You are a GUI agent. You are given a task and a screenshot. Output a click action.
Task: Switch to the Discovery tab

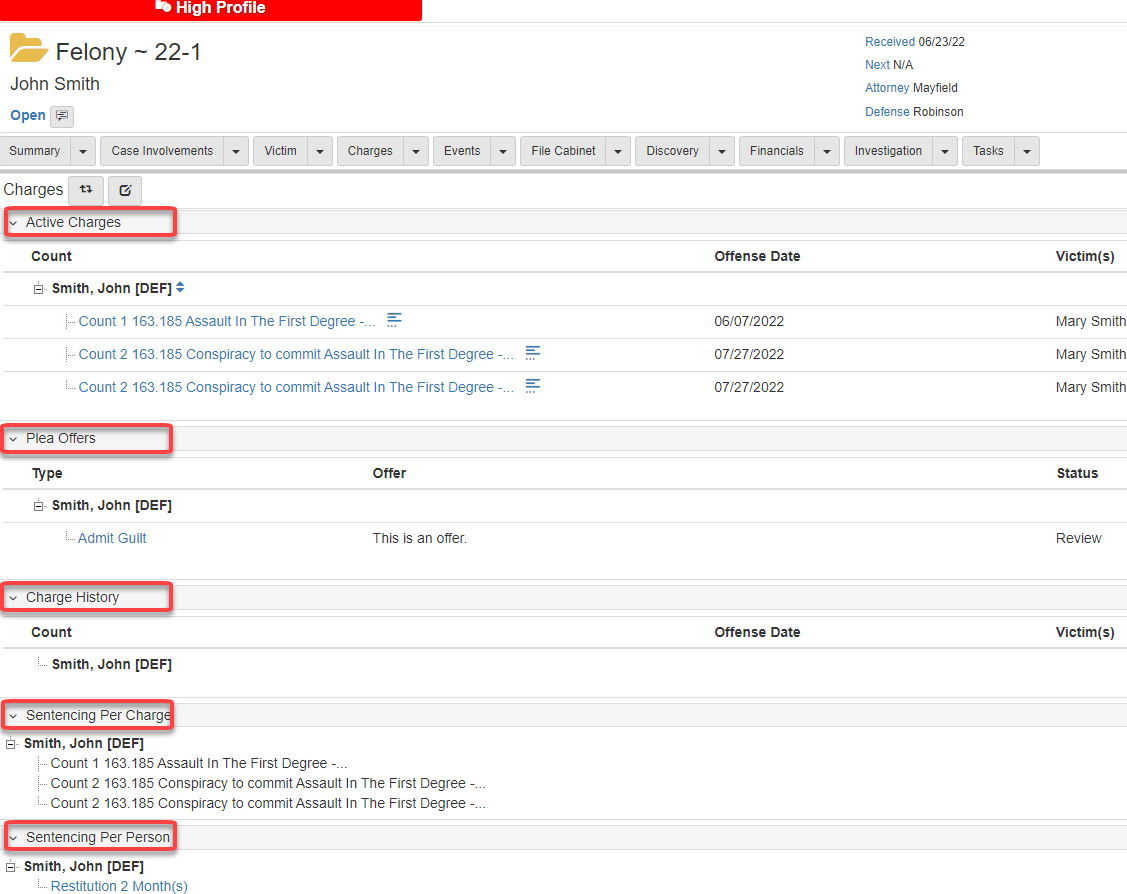coord(672,151)
